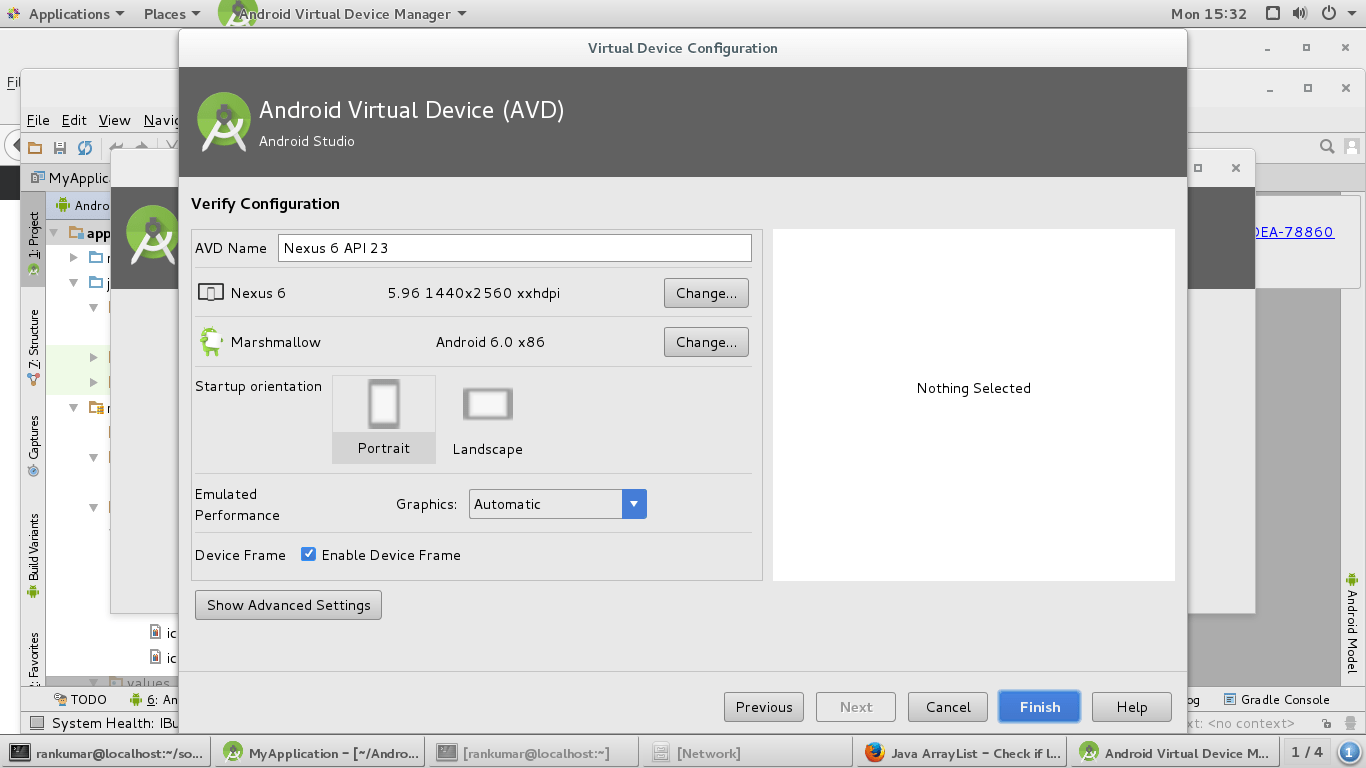Click the '5.96 1440x2560 xxhdpi' device spec
Viewport: 1366px width, 768px height.
tap(474, 293)
